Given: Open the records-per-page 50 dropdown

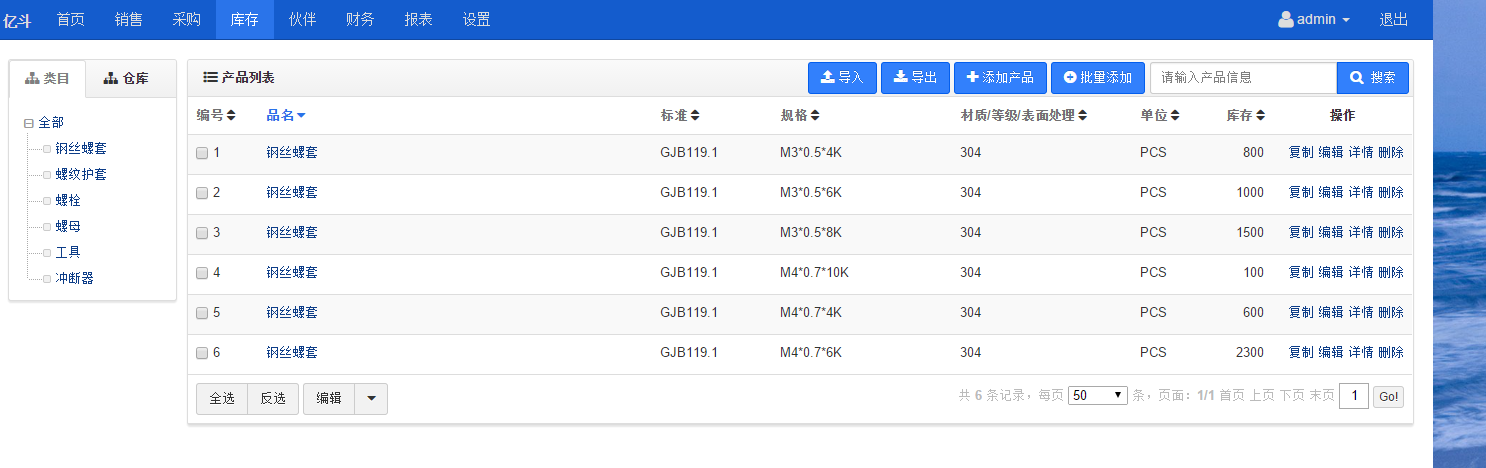Looking at the screenshot, I should pos(1098,396).
